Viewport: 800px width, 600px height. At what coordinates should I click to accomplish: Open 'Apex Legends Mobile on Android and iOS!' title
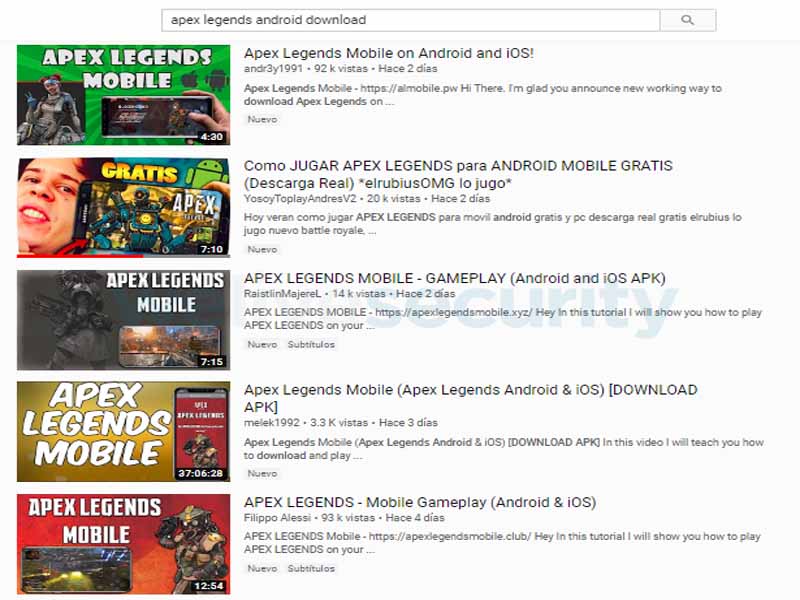point(389,53)
